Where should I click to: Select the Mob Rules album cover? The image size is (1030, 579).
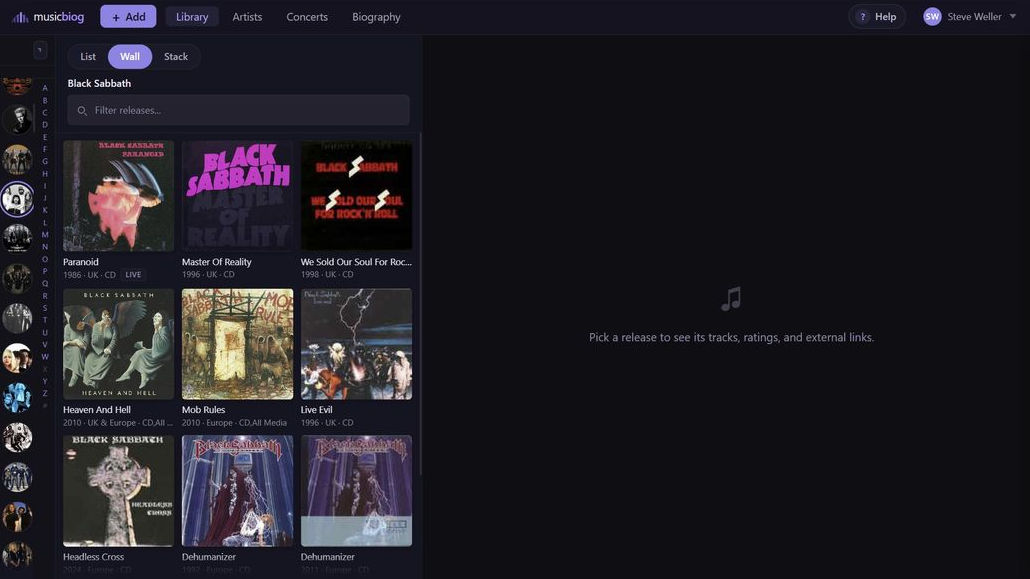point(237,344)
